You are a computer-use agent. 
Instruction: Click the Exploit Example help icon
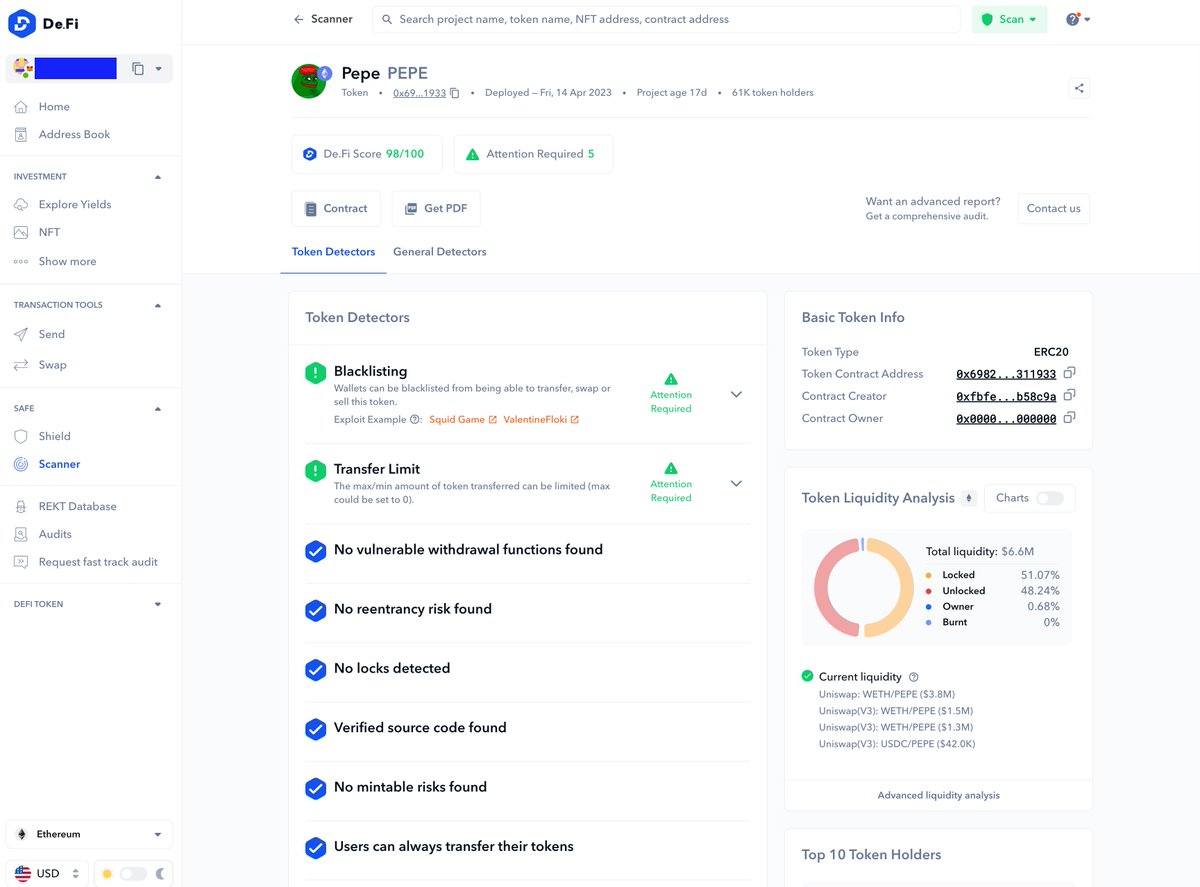click(x=415, y=420)
